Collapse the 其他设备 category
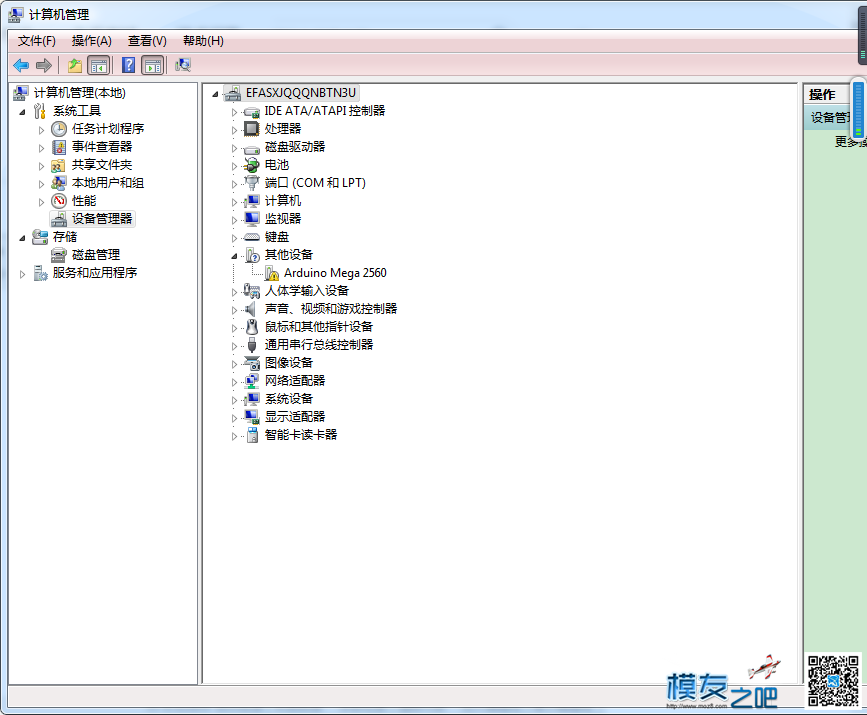 (234, 256)
